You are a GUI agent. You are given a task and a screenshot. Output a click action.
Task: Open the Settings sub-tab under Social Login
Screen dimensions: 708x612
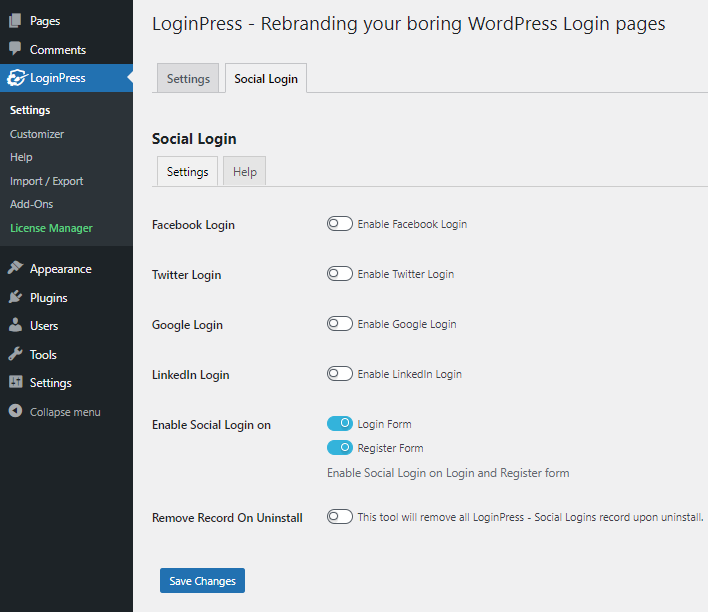coord(187,172)
